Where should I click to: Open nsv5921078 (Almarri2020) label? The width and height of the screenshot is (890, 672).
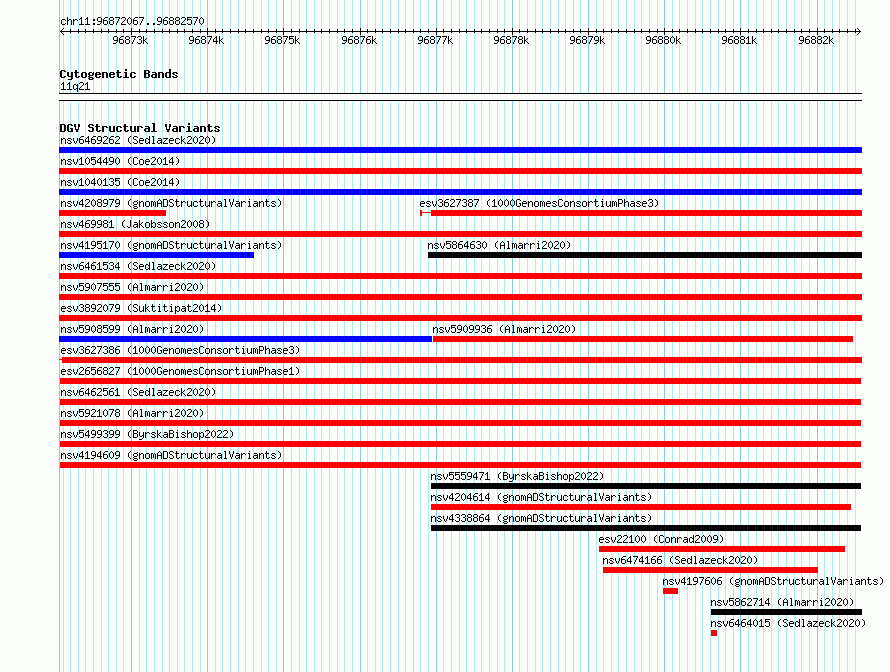tap(132, 413)
